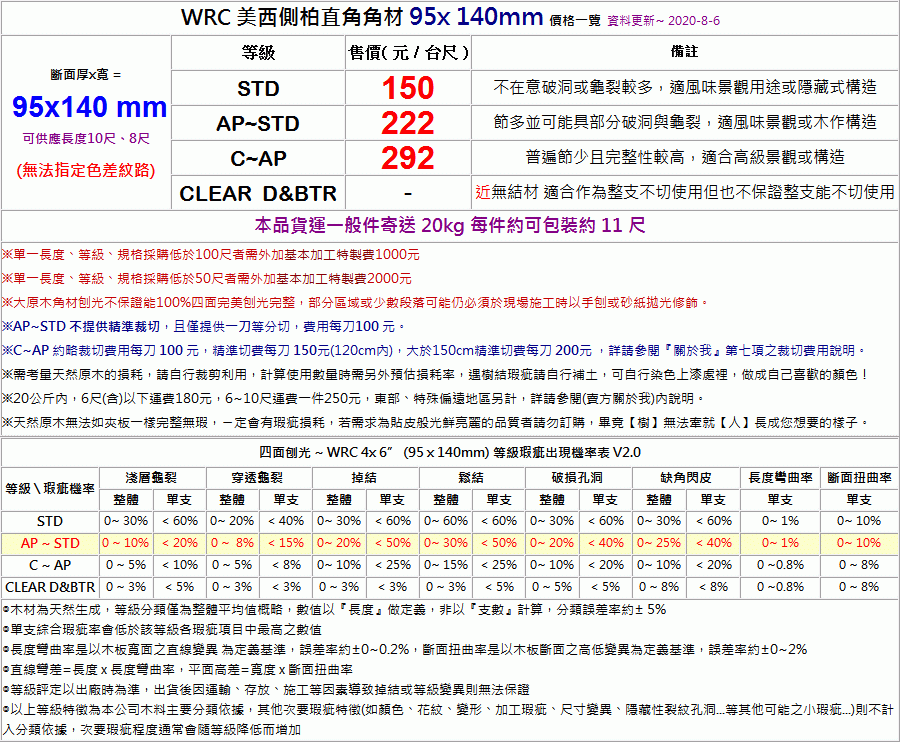Click the red note ending '特製費2000元'
The image size is (900, 742).
click(207, 279)
